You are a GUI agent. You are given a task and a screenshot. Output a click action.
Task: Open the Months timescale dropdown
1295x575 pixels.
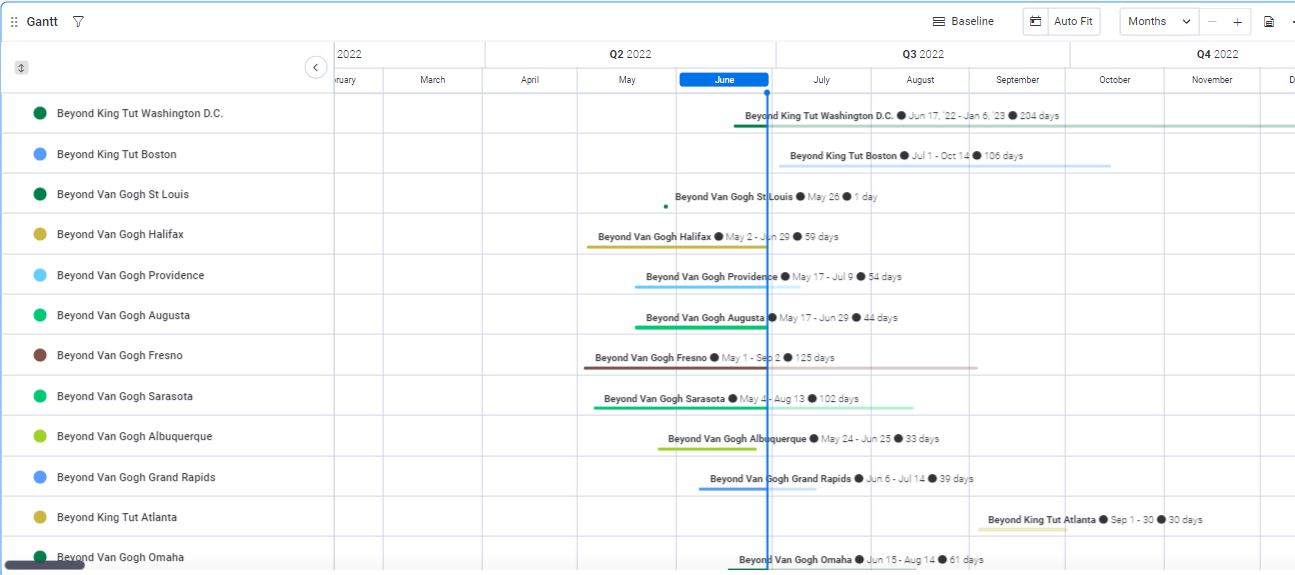pos(1159,21)
